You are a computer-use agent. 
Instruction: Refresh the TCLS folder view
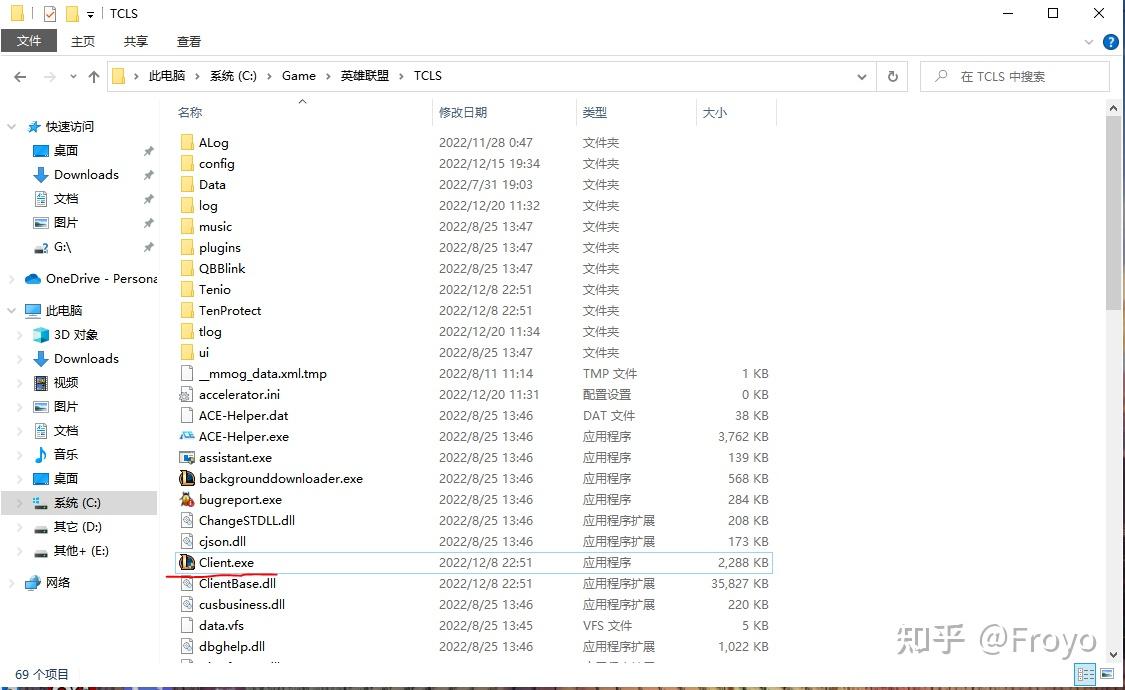892,76
